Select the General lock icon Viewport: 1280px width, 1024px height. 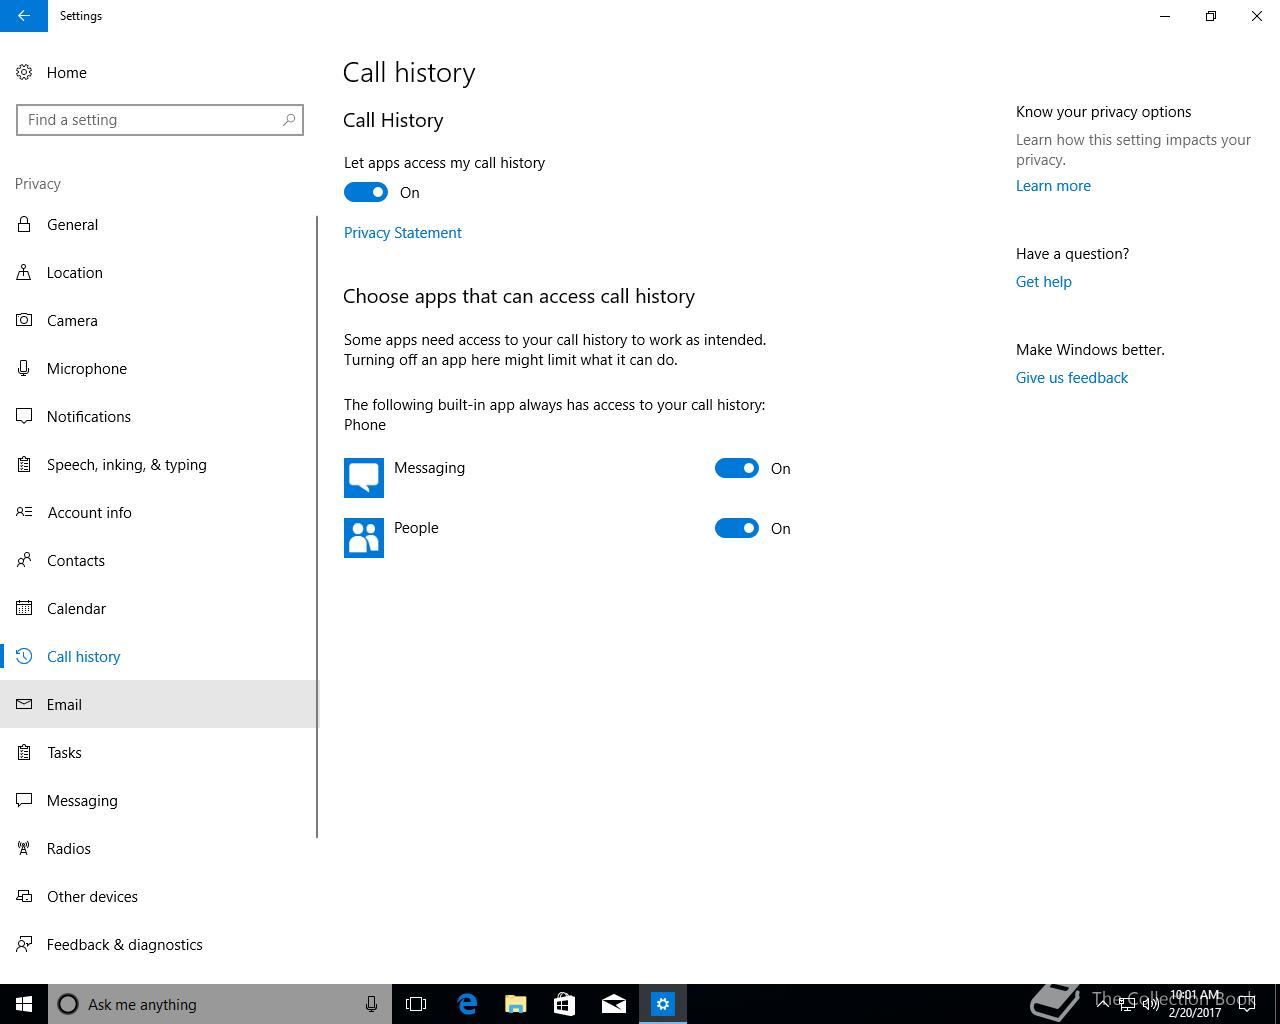[x=24, y=224]
